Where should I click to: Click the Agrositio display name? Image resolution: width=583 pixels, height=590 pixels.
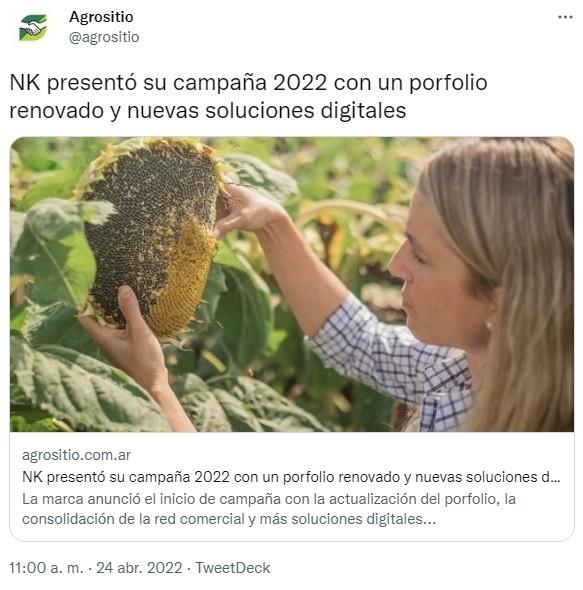[x=101, y=17]
